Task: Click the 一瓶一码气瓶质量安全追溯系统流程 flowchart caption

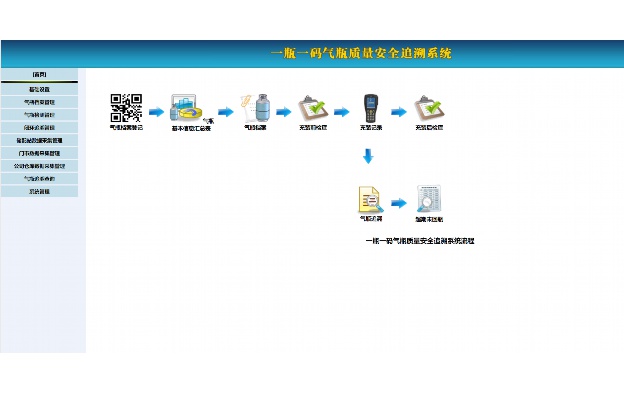Action: [420, 241]
